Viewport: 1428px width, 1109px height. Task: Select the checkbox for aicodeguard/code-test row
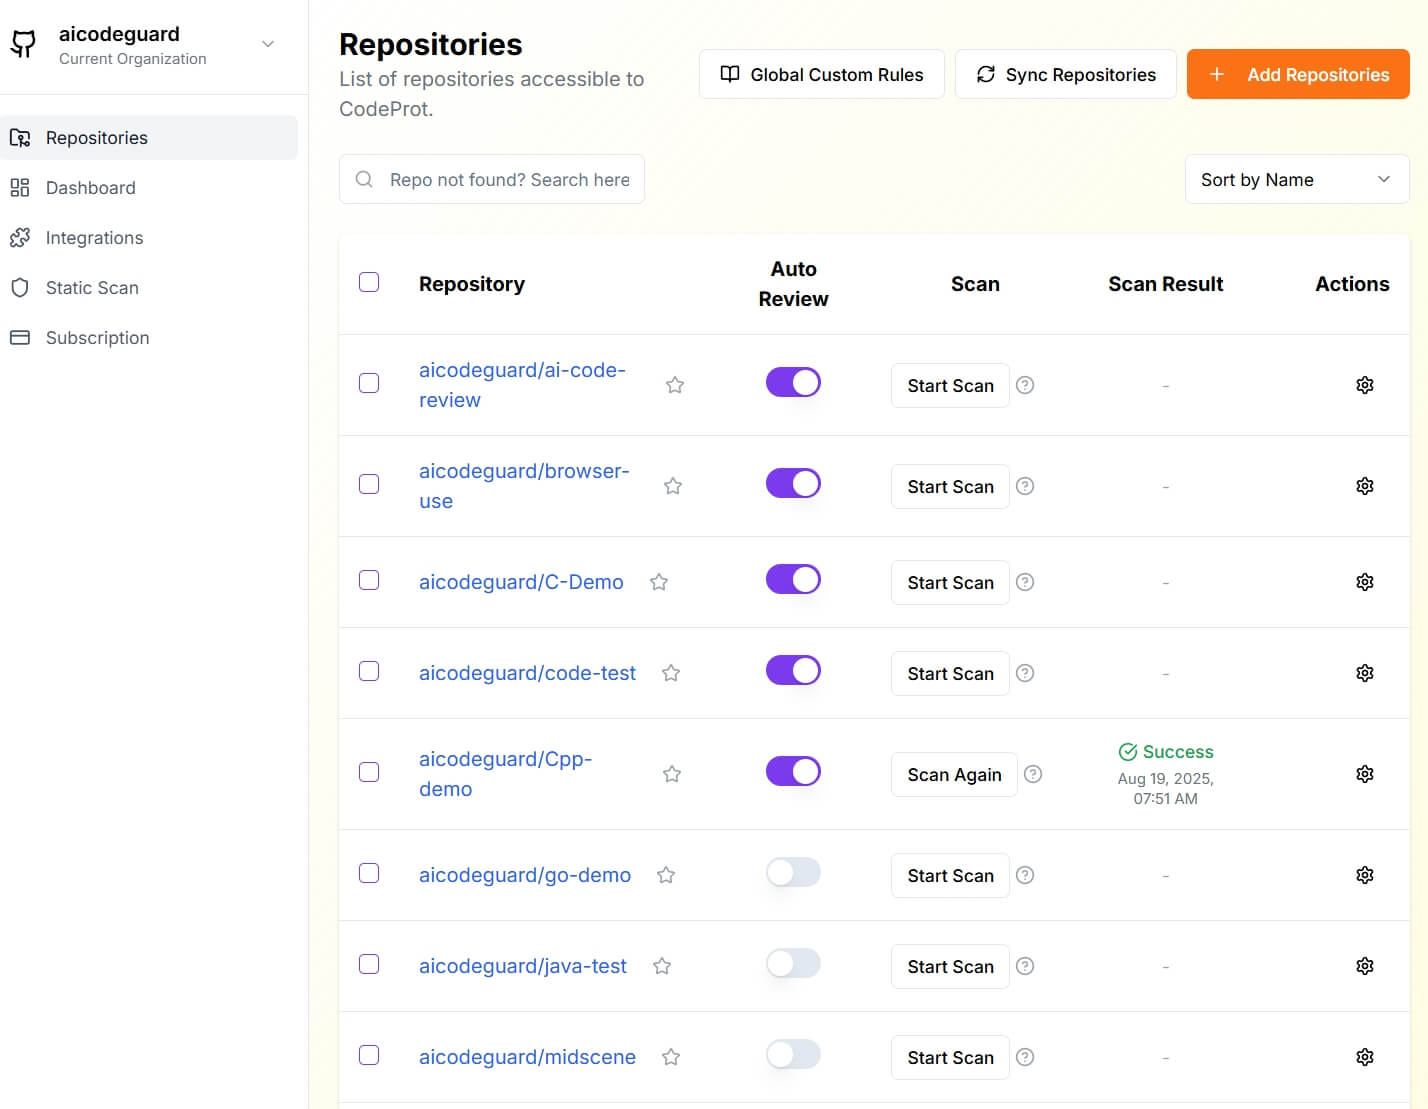coord(369,671)
